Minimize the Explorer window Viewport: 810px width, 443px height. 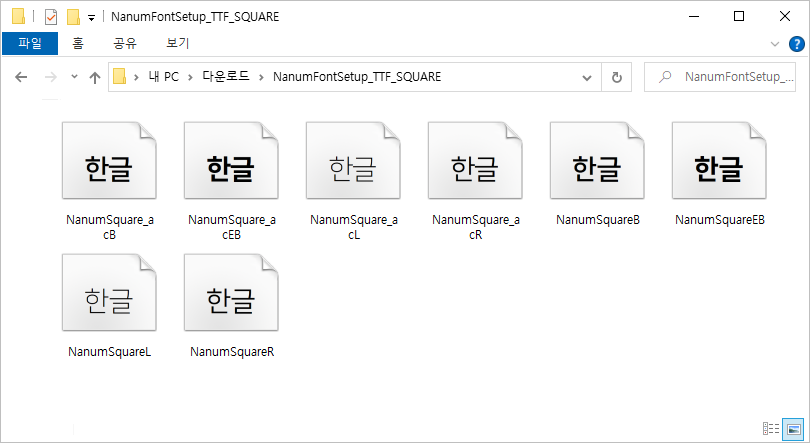(x=694, y=17)
